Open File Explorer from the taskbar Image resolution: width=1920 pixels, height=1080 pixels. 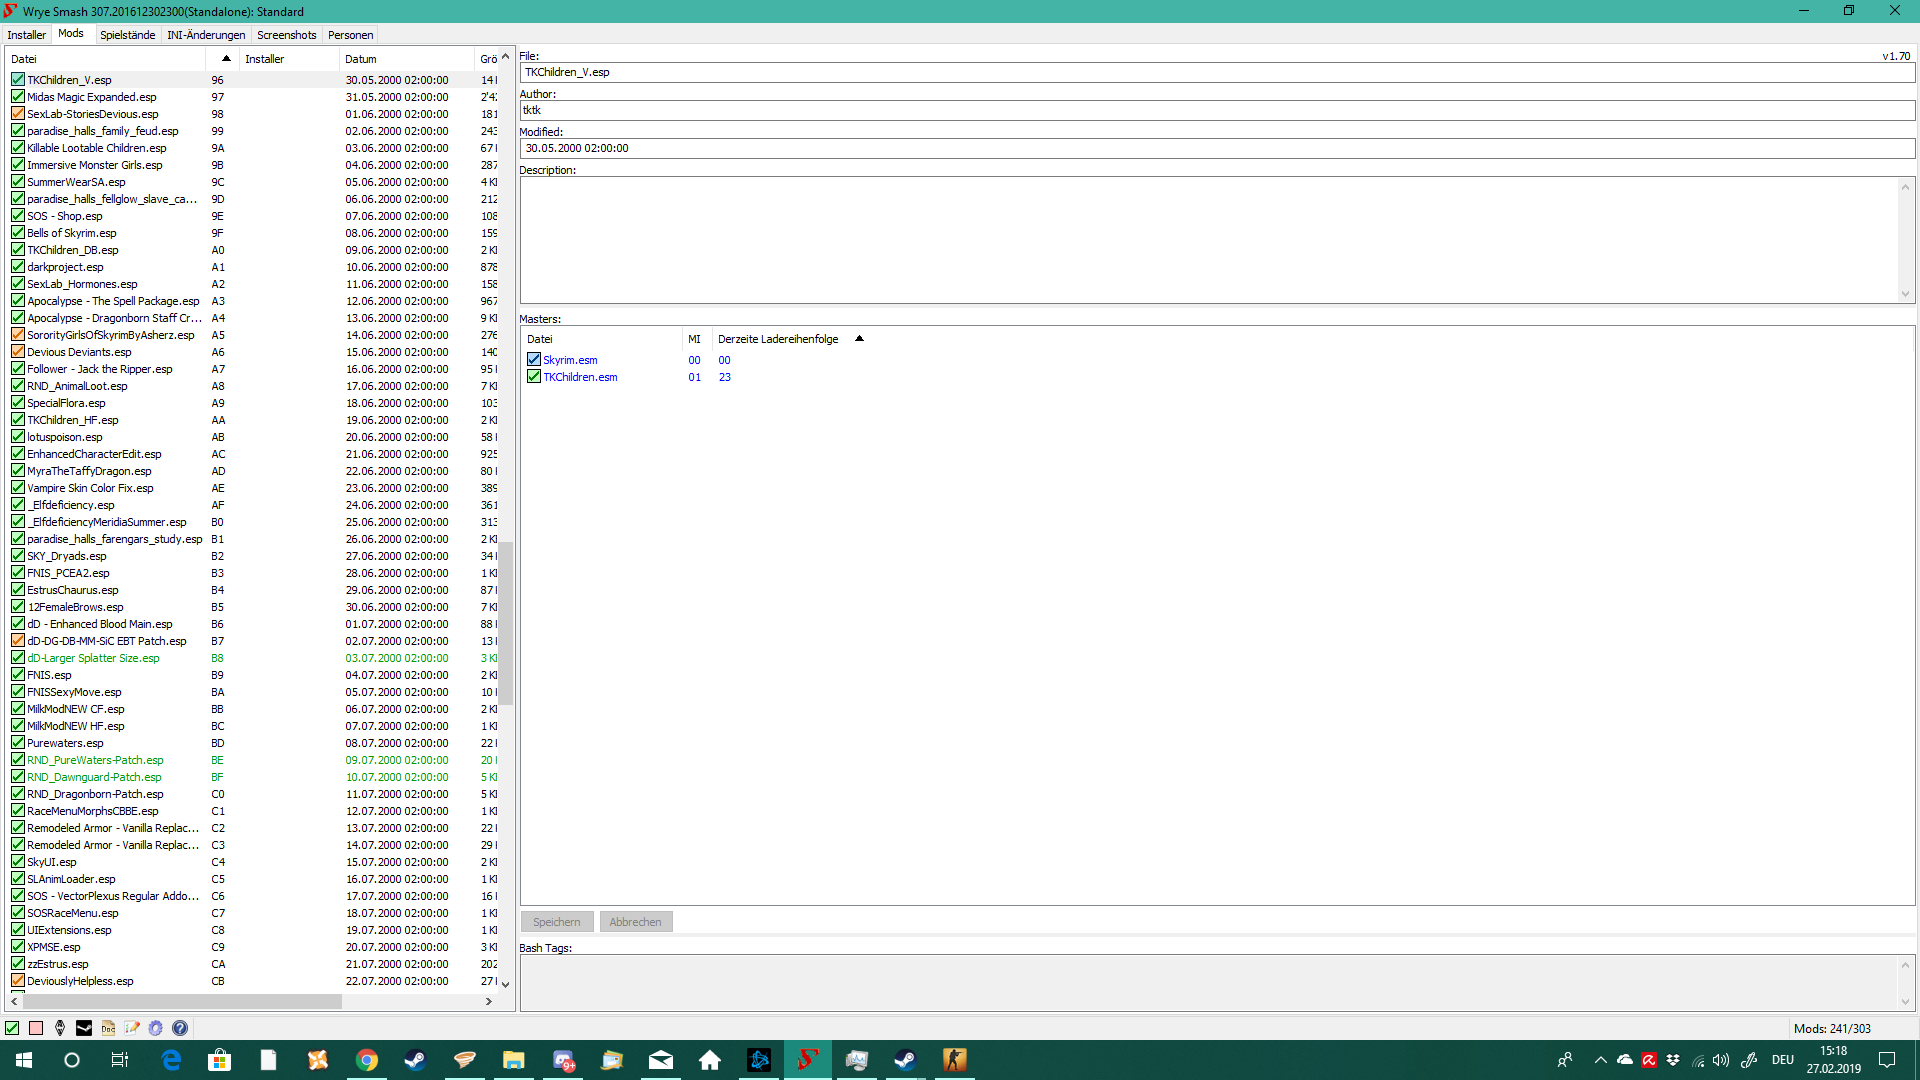click(514, 1060)
